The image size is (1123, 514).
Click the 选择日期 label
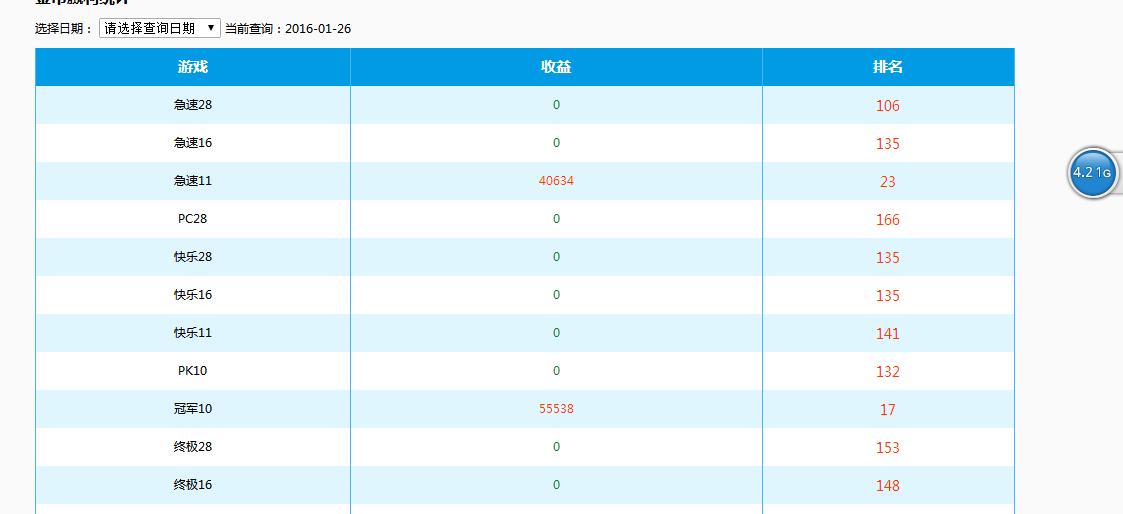point(64,29)
